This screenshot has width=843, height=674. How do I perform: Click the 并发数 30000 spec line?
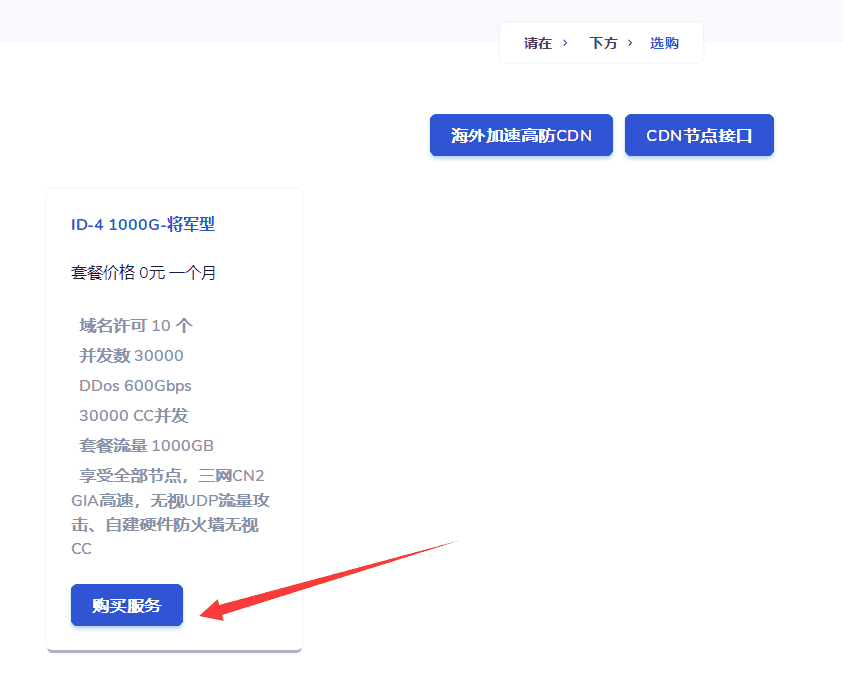click(133, 355)
